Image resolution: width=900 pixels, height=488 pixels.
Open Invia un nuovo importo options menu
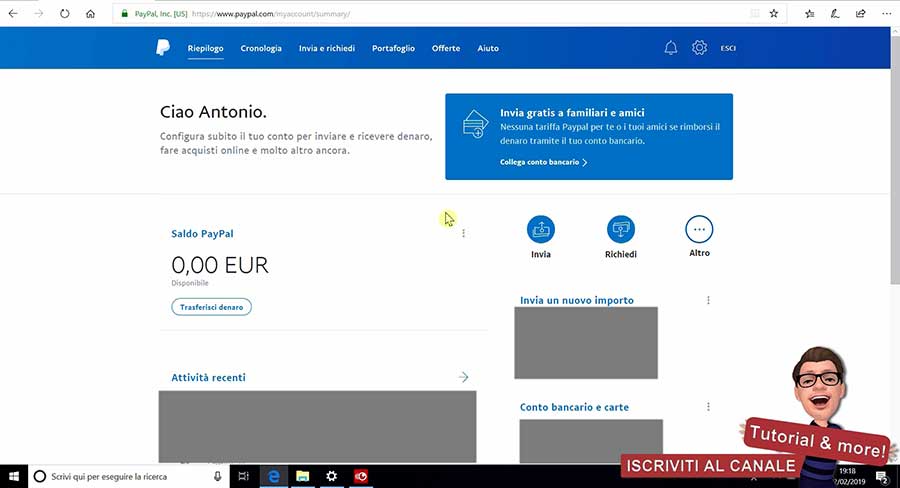[708, 300]
